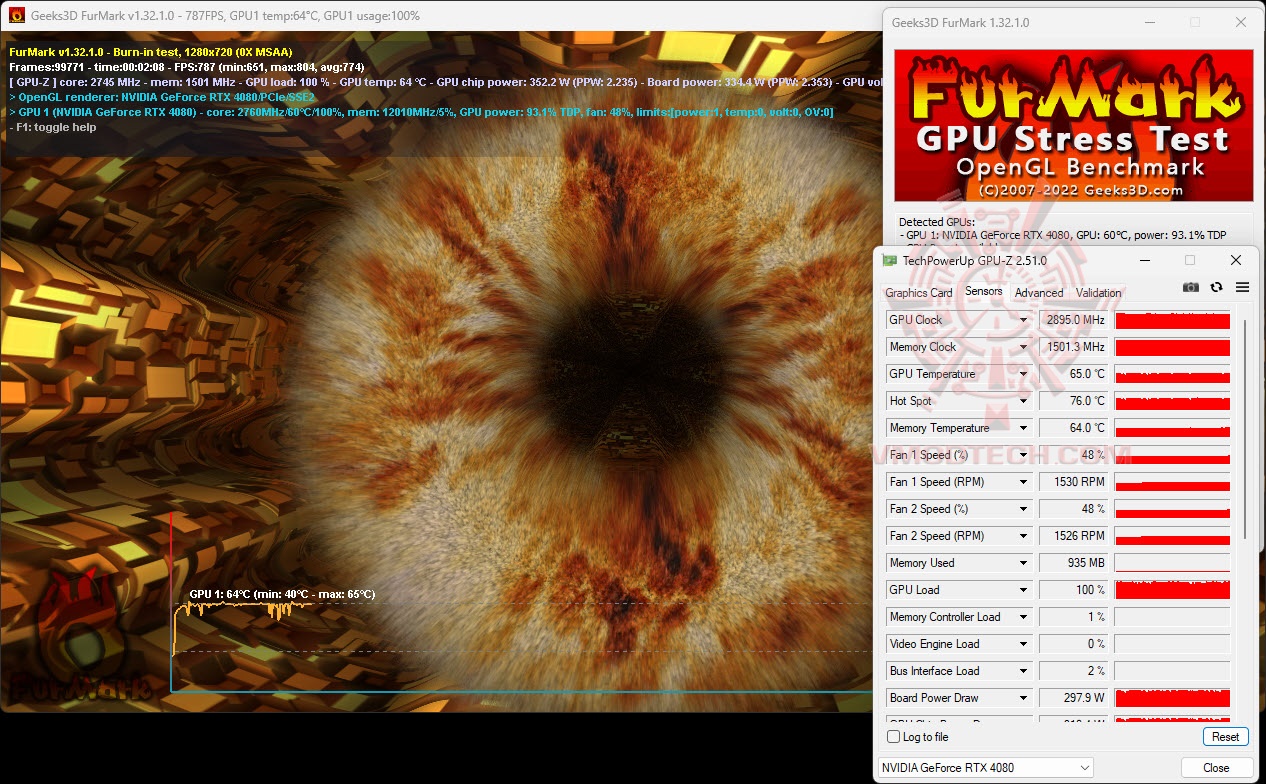Screen dimensions: 1266x784
Task: Click the FurMark burn-in window title icon
Action: coord(16,15)
